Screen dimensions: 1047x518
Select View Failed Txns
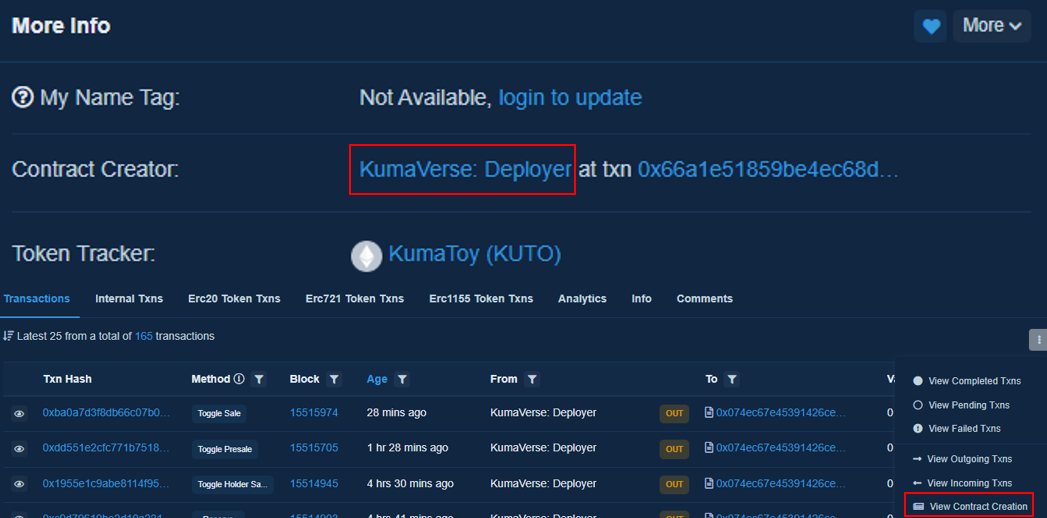pos(957,429)
